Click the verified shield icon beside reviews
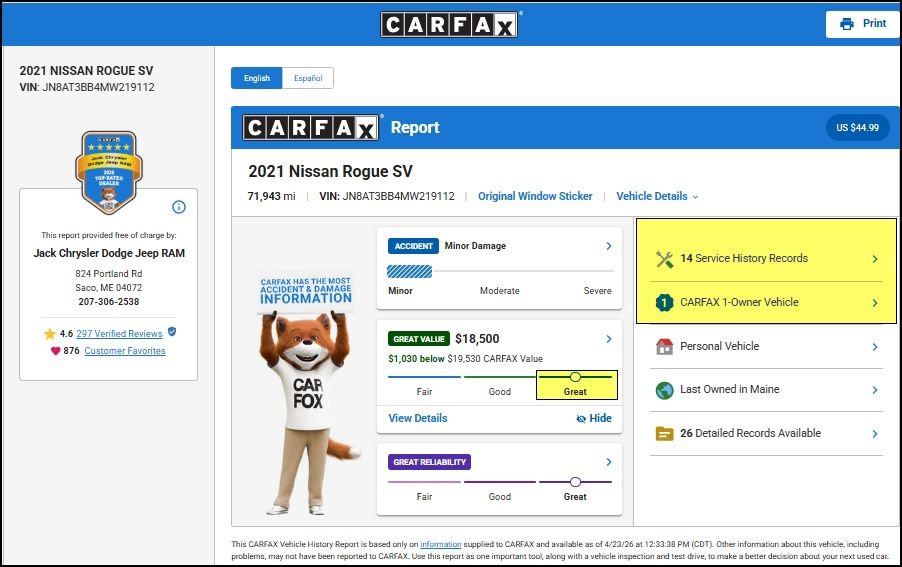The width and height of the screenshot is (902, 567). (x=172, y=332)
